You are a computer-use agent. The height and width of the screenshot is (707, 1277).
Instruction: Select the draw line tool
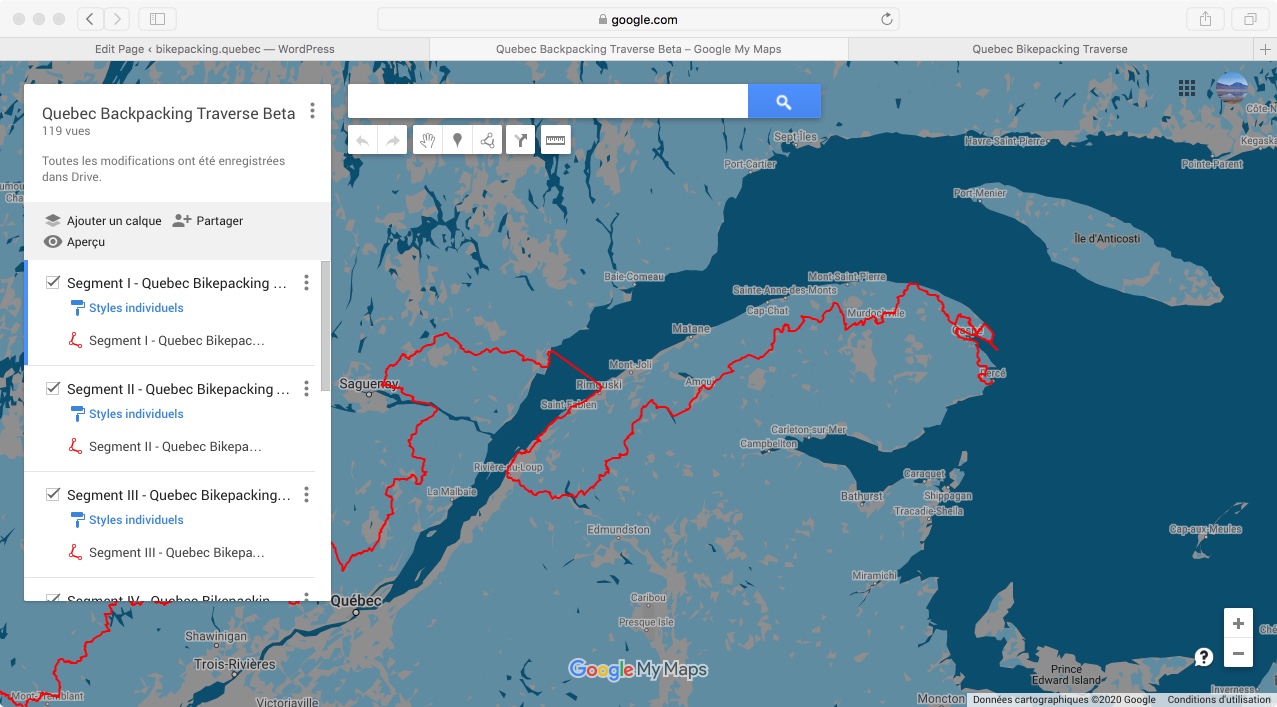coord(488,141)
